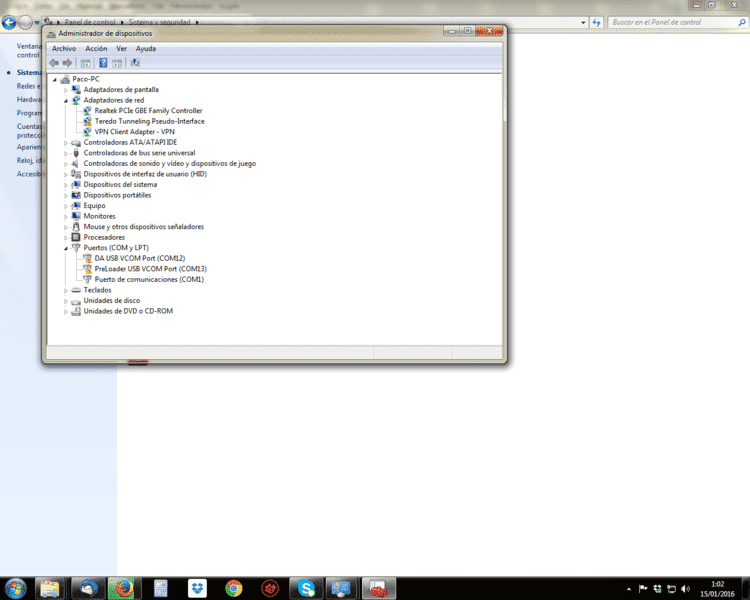Click the red toolbox Device Manager taskbar button

pyautogui.click(x=378, y=588)
